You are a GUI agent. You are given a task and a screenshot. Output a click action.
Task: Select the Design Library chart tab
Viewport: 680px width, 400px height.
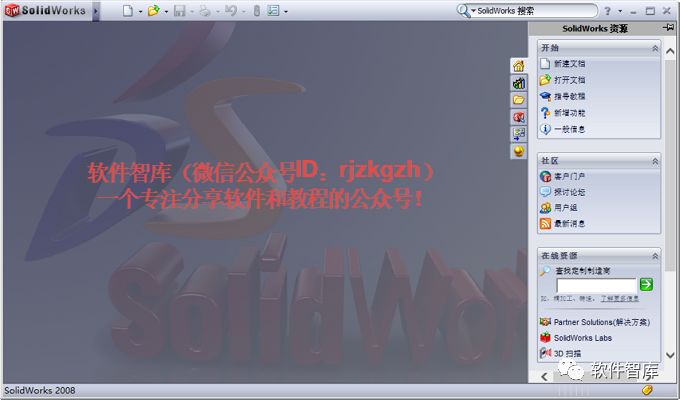click(519, 83)
